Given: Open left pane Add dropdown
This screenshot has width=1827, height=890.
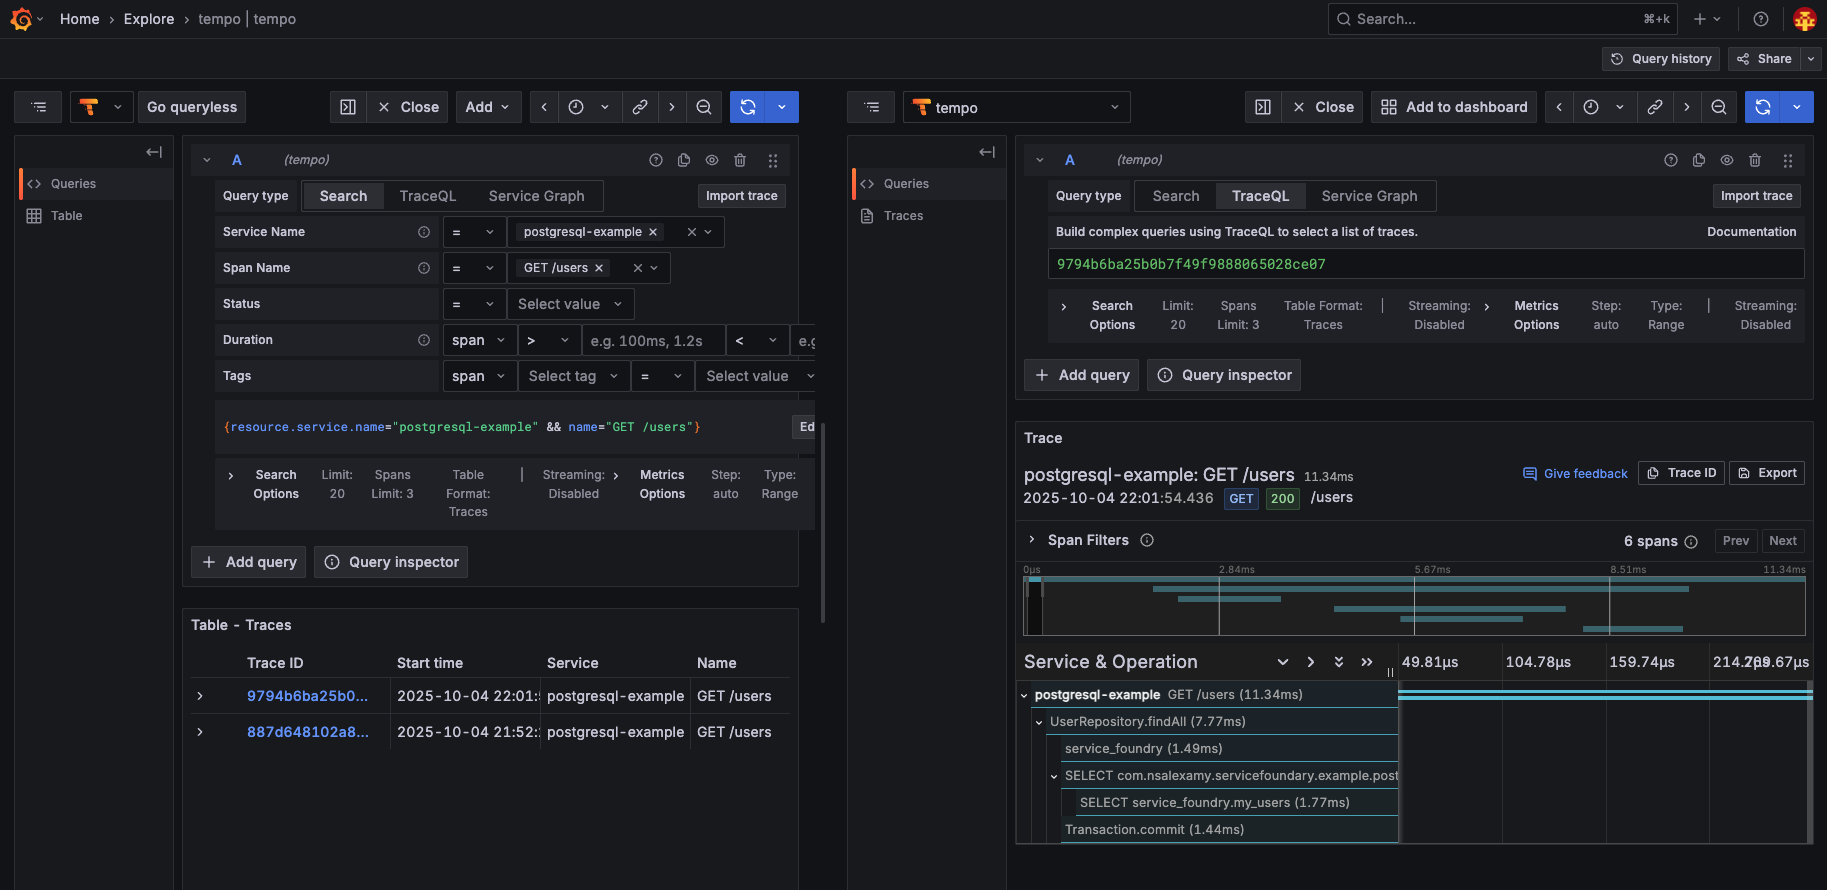Looking at the screenshot, I should tap(488, 107).
